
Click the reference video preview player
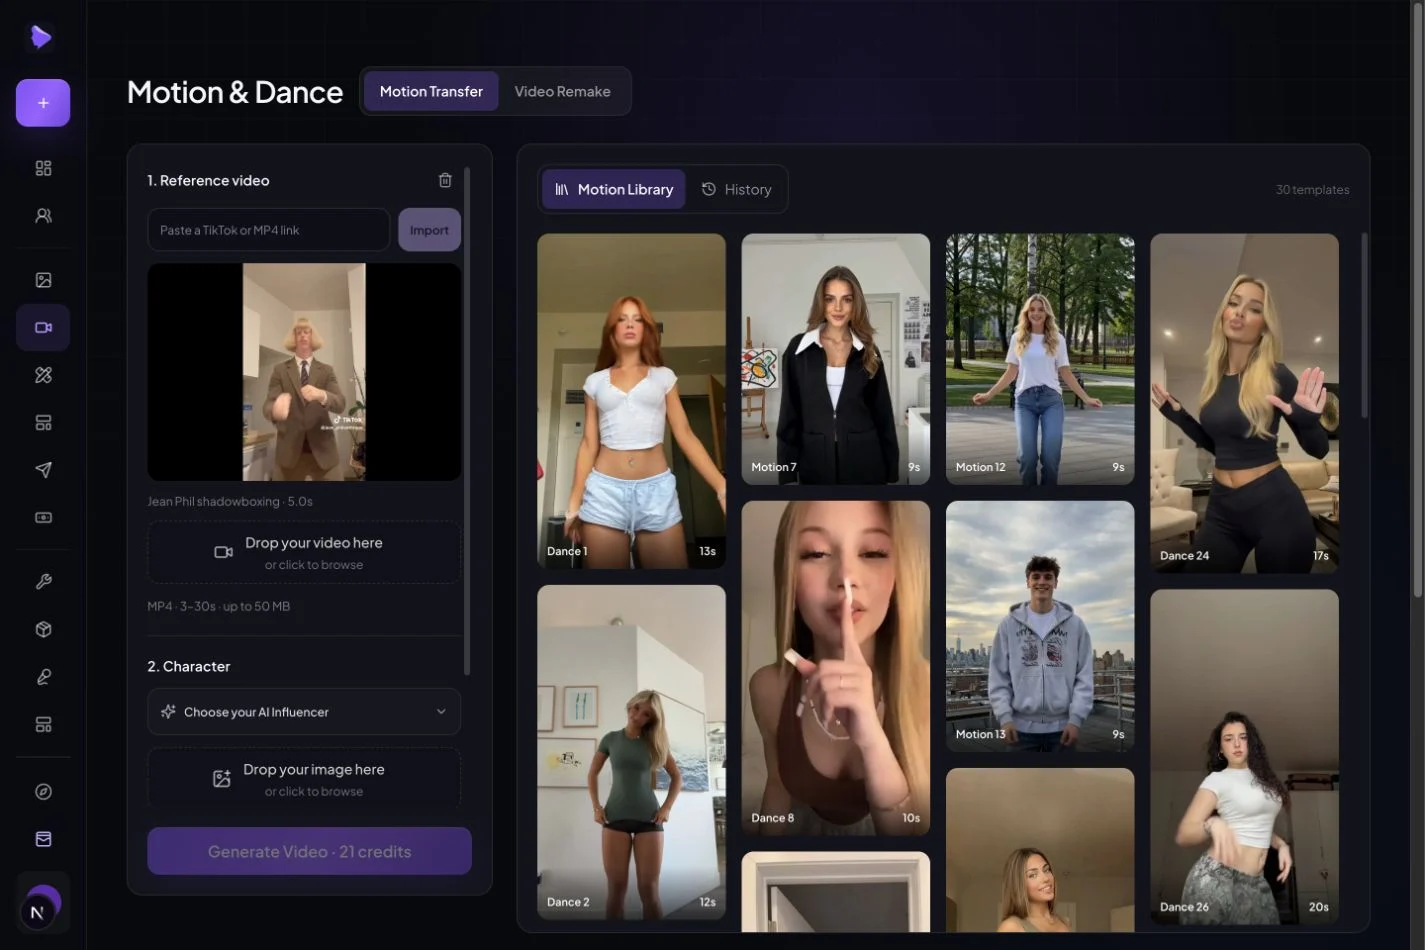pyautogui.click(x=304, y=372)
